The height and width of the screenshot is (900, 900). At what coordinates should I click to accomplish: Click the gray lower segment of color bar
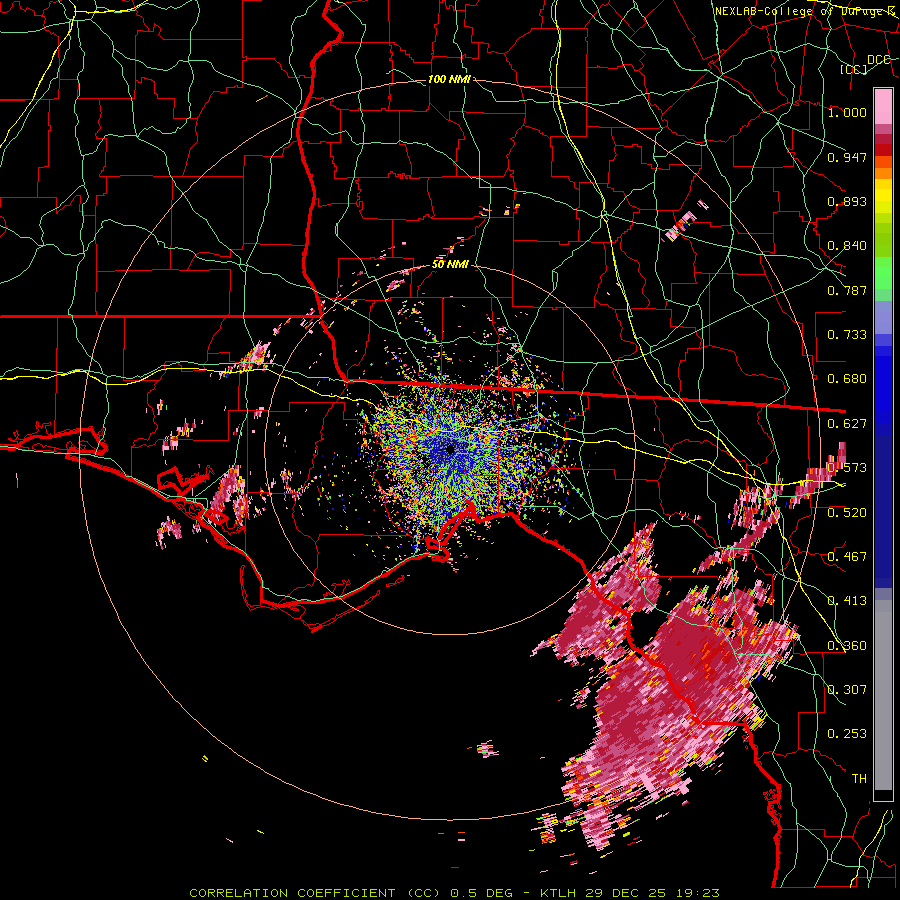coord(883,695)
